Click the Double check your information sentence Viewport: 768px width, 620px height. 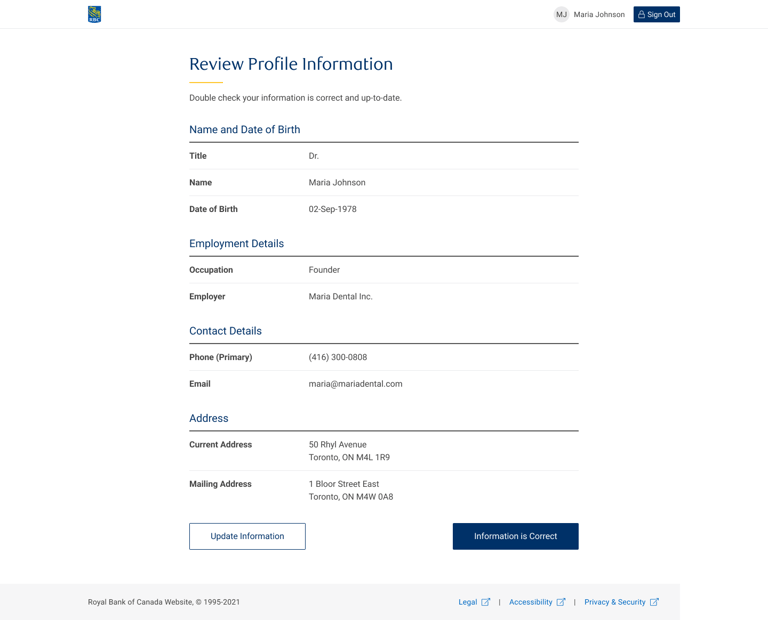click(295, 98)
